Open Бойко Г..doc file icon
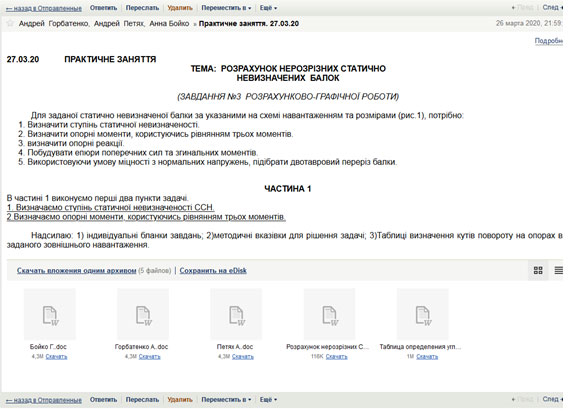The image size is (571, 411). [x=50, y=315]
